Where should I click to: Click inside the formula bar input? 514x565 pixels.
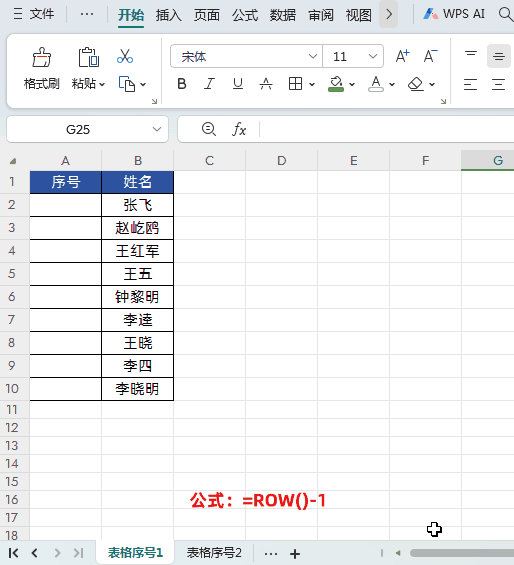(x=386, y=129)
